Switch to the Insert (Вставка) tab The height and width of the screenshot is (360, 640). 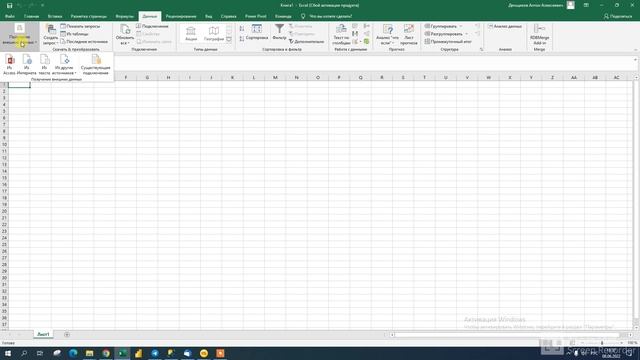click(x=55, y=16)
